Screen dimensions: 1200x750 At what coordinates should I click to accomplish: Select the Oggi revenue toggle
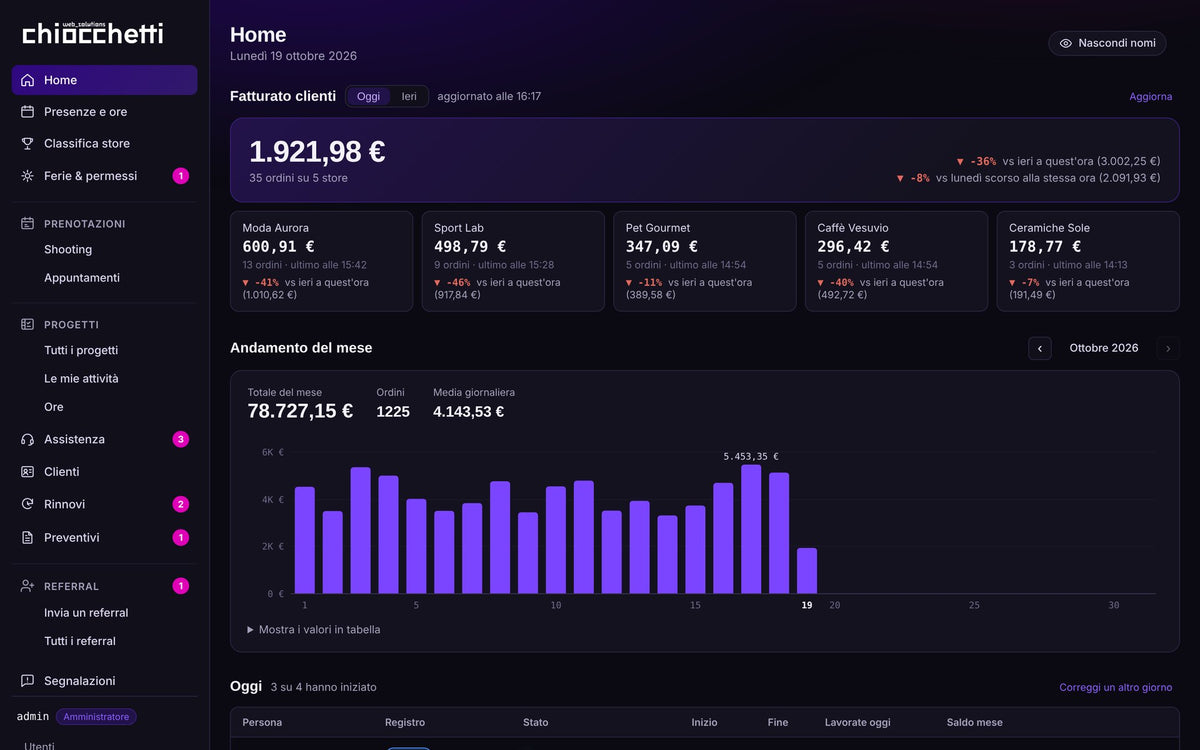coord(368,96)
